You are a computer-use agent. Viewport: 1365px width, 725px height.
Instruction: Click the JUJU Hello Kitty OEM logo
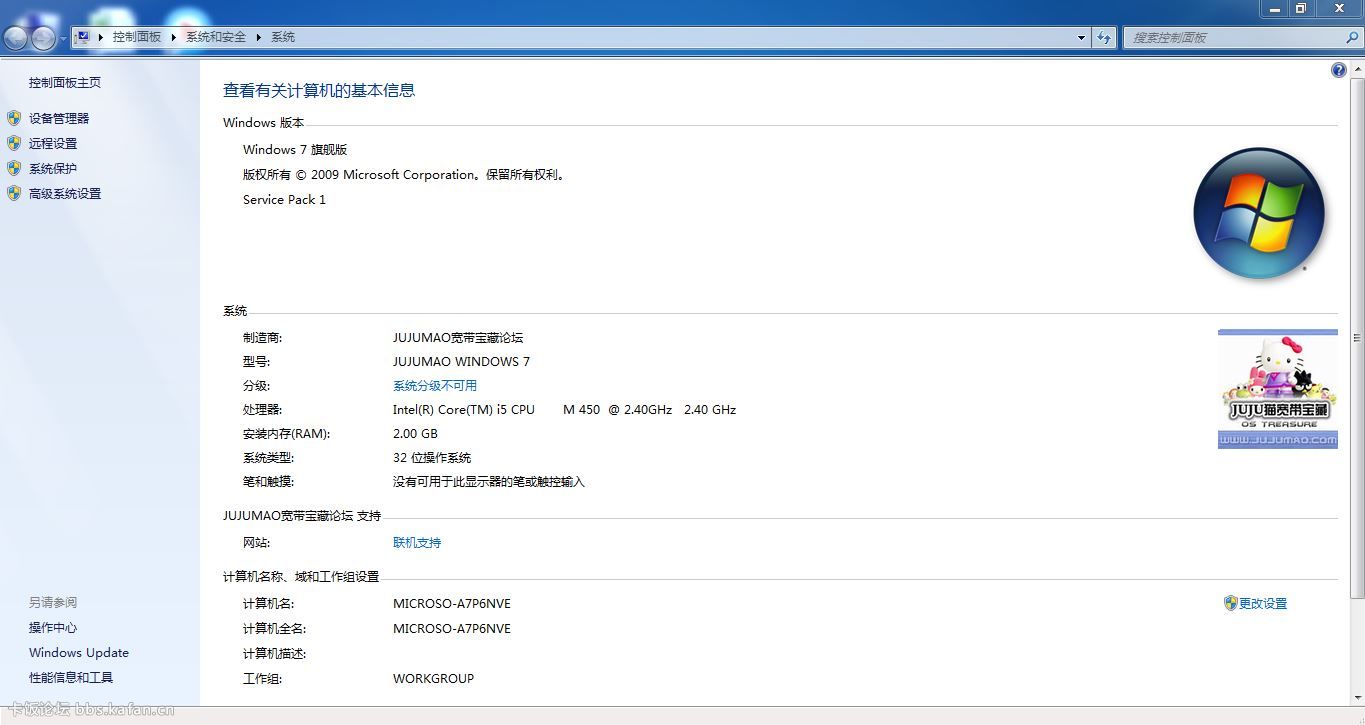click(1278, 389)
